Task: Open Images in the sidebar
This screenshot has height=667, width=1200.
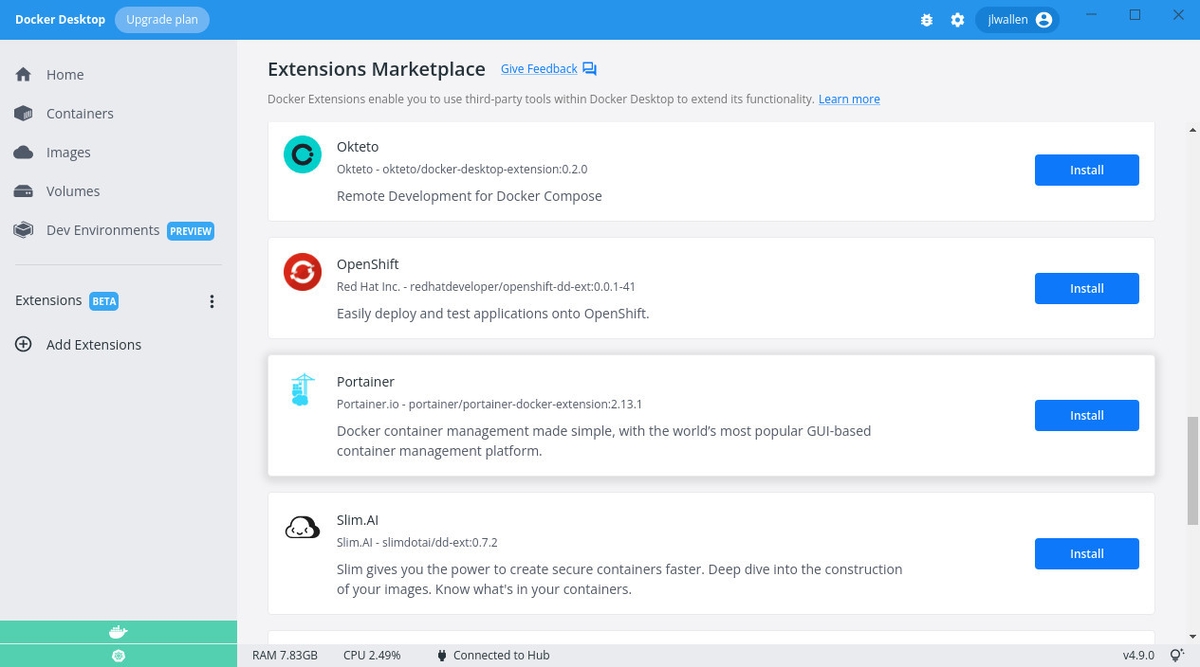Action: (68, 153)
